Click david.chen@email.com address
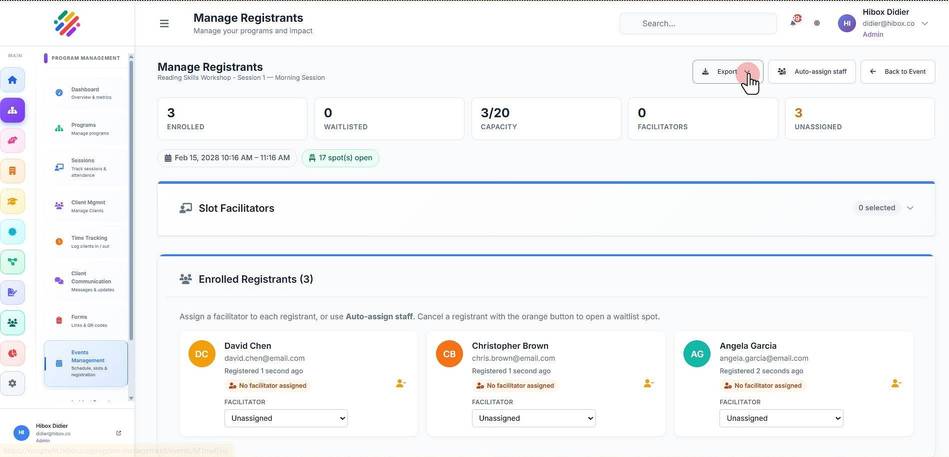949x457 pixels. click(x=264, y=358)
